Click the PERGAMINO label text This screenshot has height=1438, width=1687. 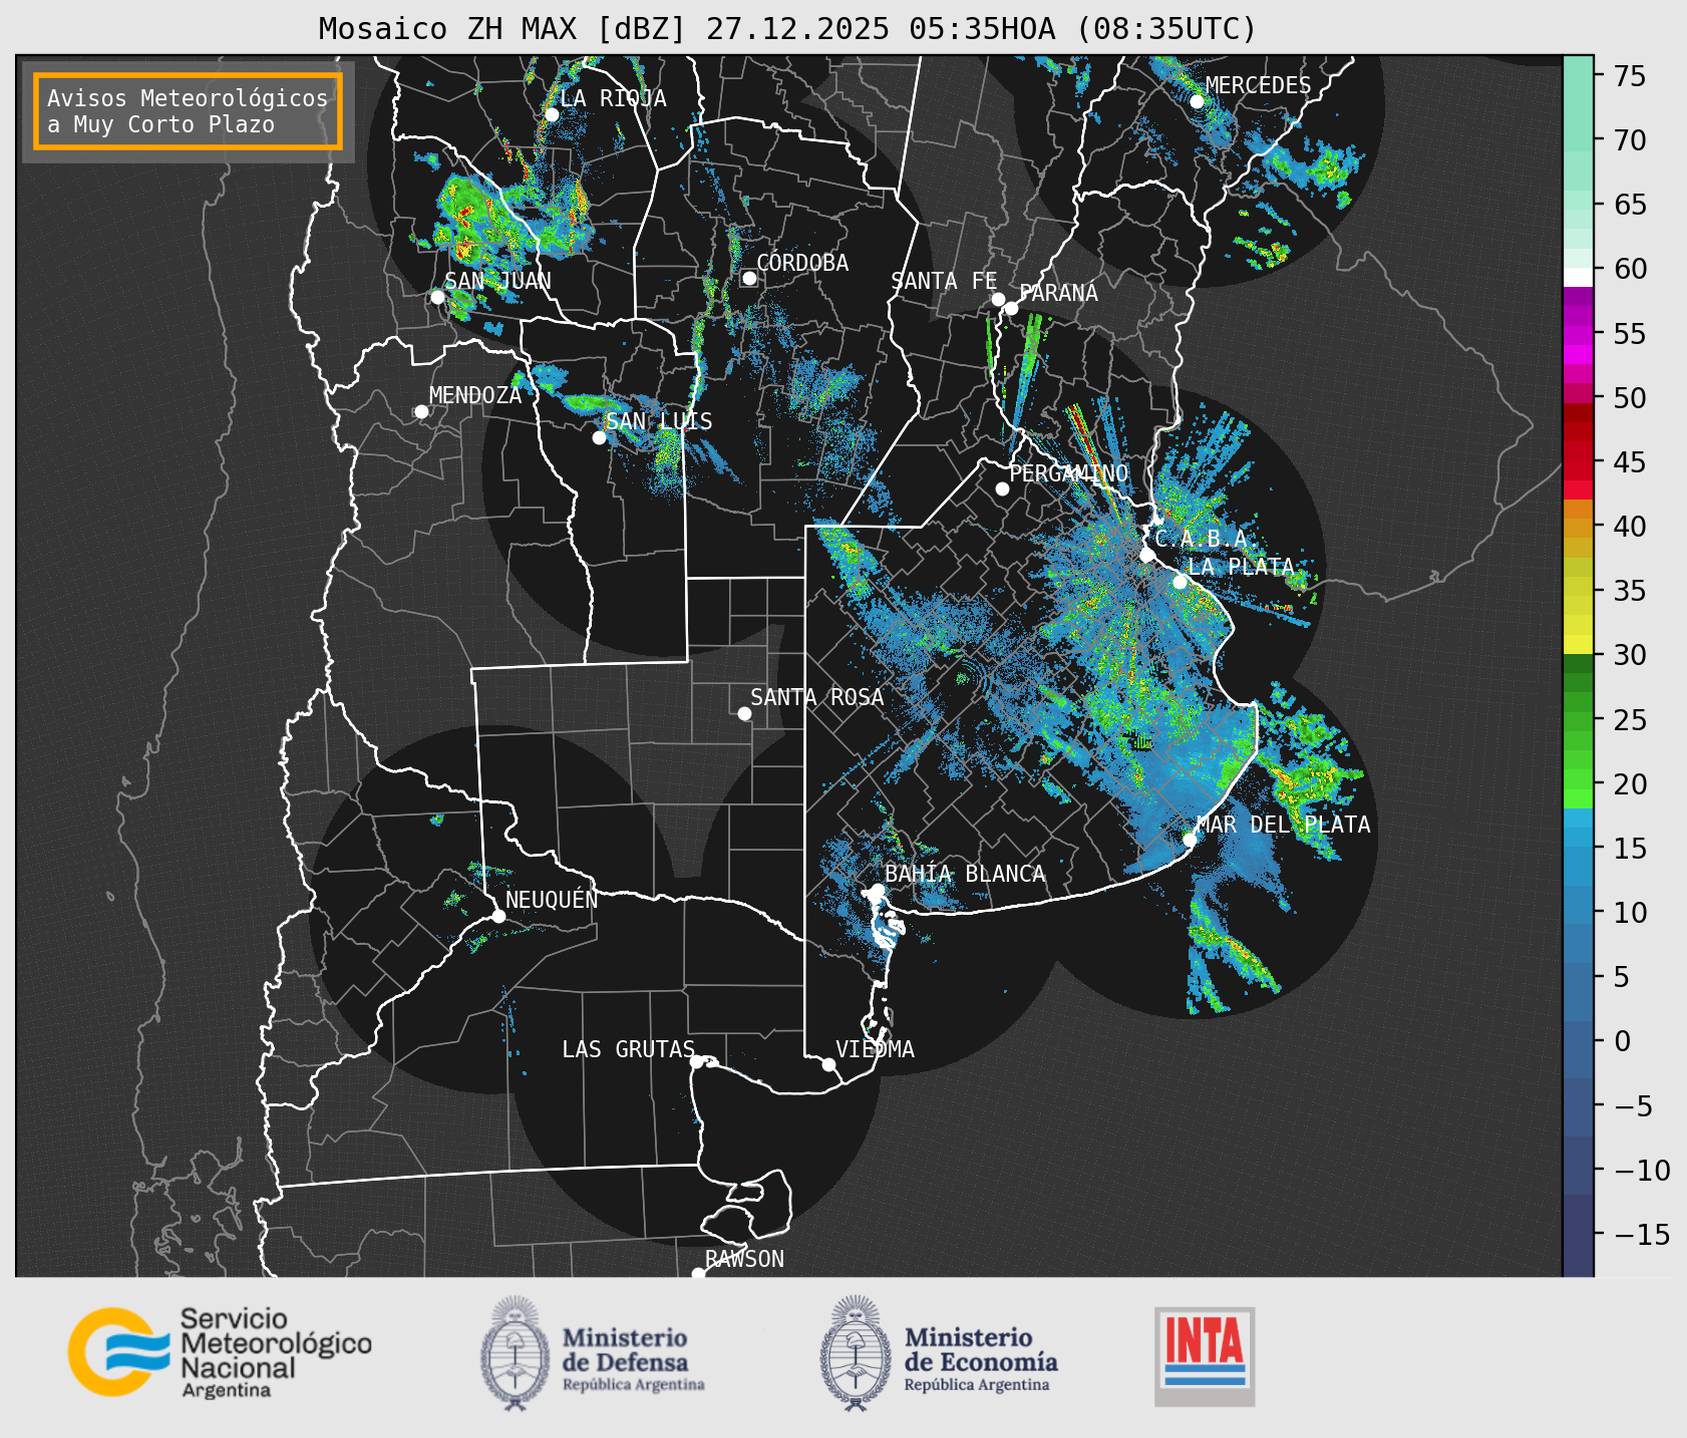pos(1069,473)
